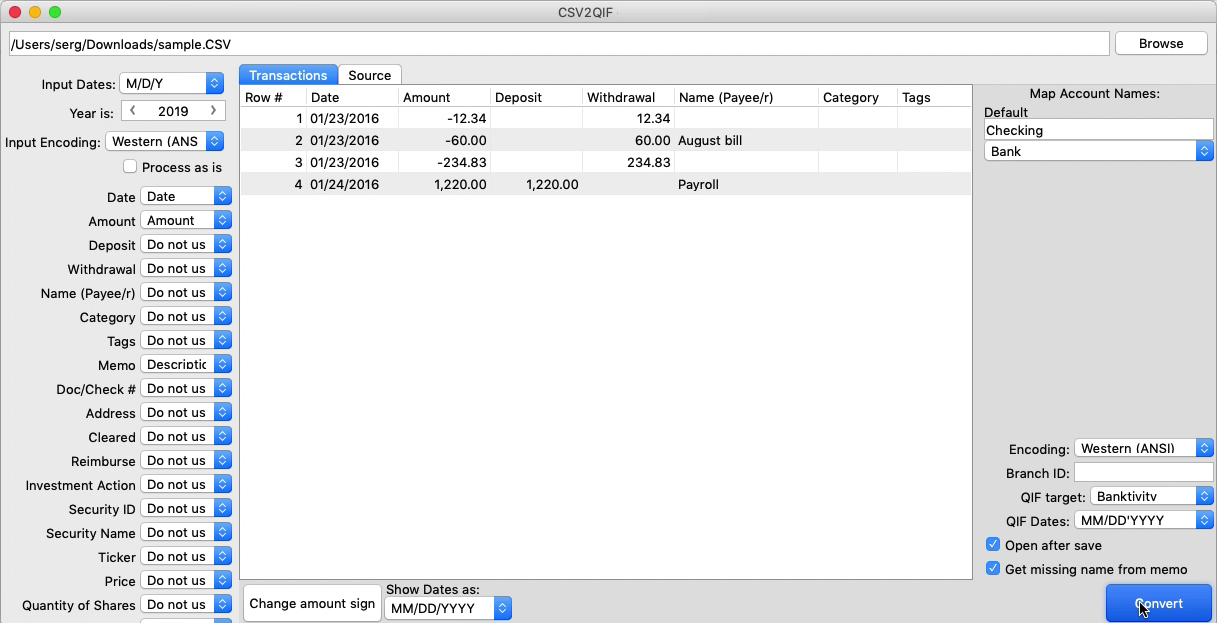Image resolution: width=1217 pixels, height=623 pixels.
Task: Select the Payroll payee cell
Action: 746,185
